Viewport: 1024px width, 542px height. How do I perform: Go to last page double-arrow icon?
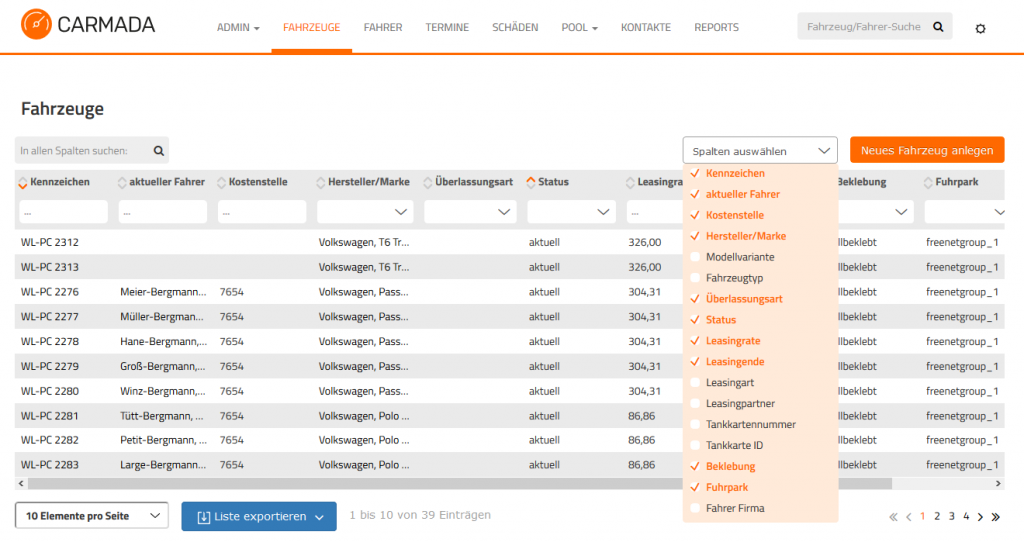tap(995, 517)
